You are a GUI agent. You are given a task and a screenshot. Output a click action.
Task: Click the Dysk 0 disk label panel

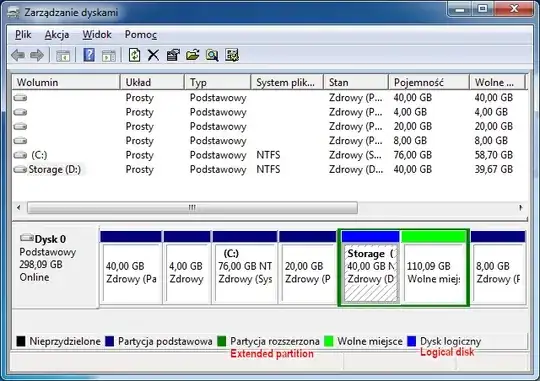click(x=56, y=267)
